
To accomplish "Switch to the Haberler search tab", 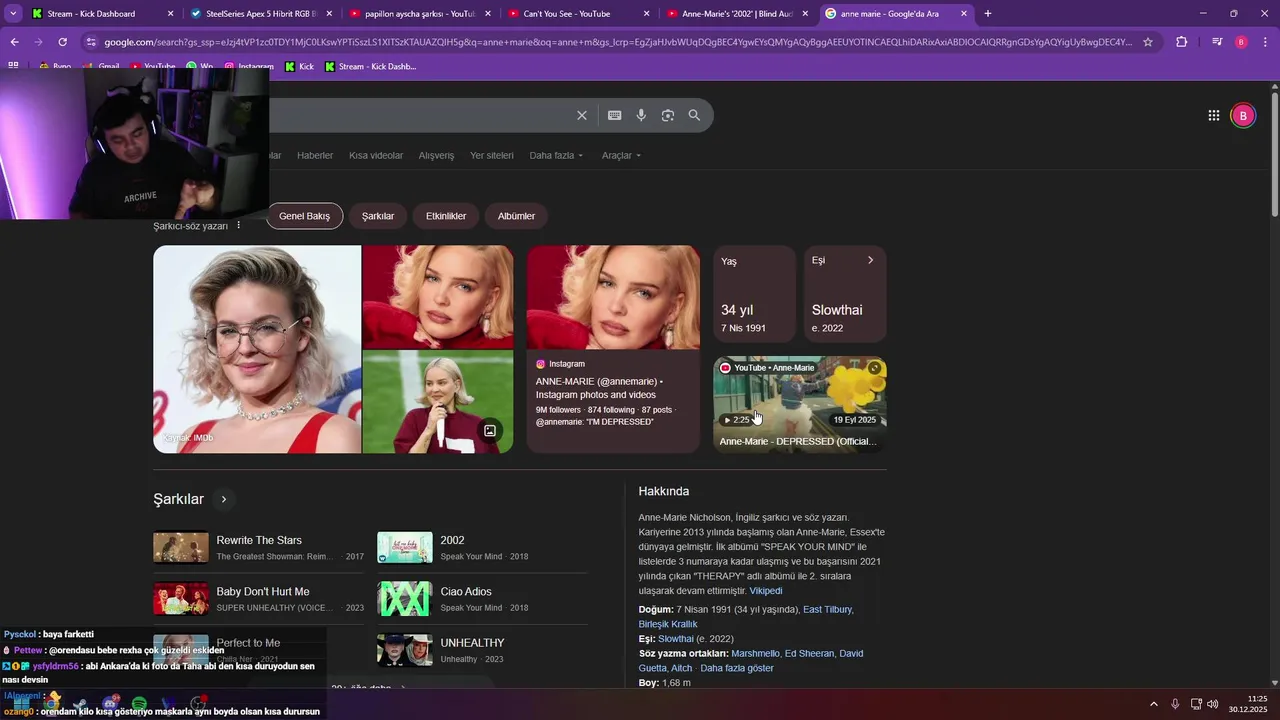I will [315, 155].
